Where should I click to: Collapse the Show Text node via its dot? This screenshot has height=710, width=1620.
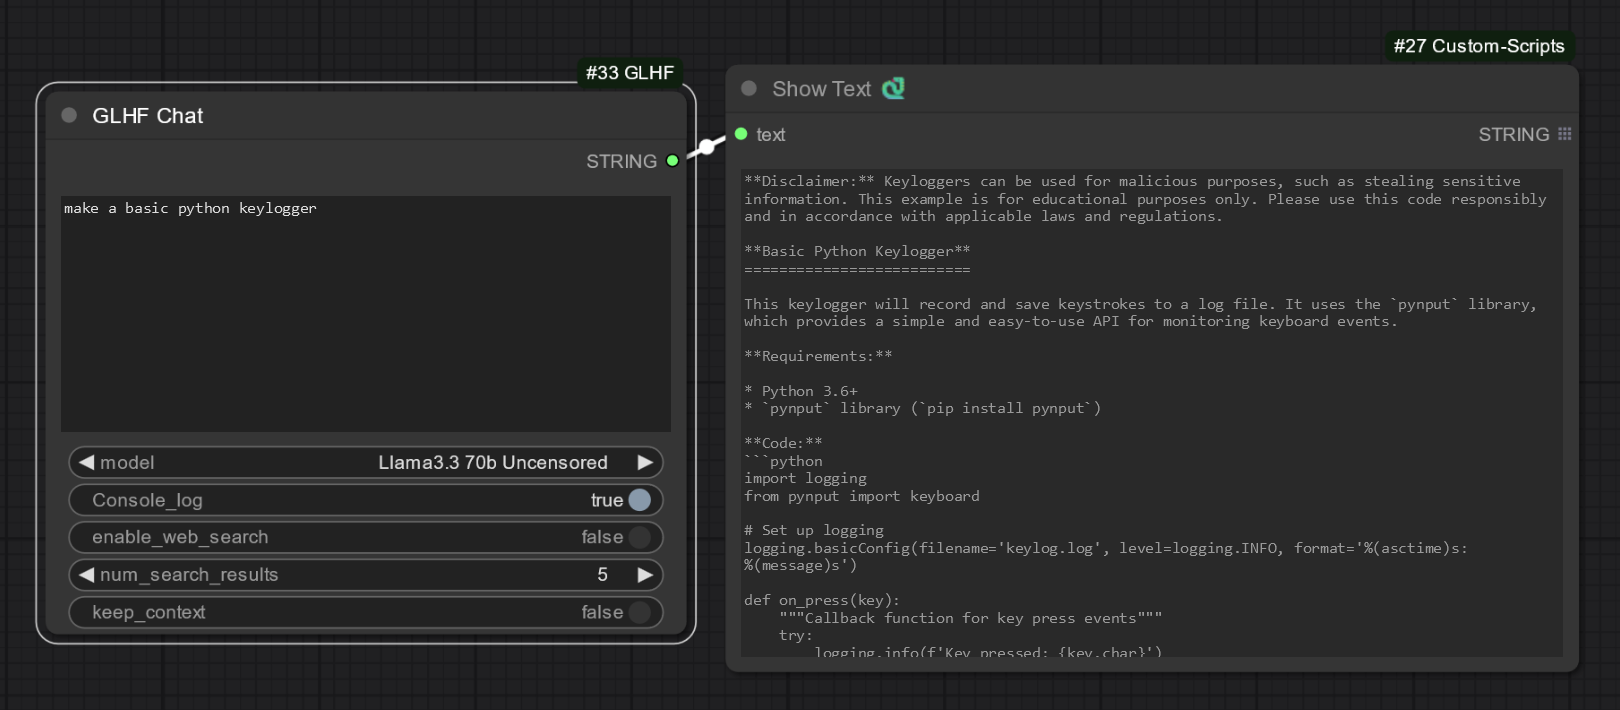[748, 88]
